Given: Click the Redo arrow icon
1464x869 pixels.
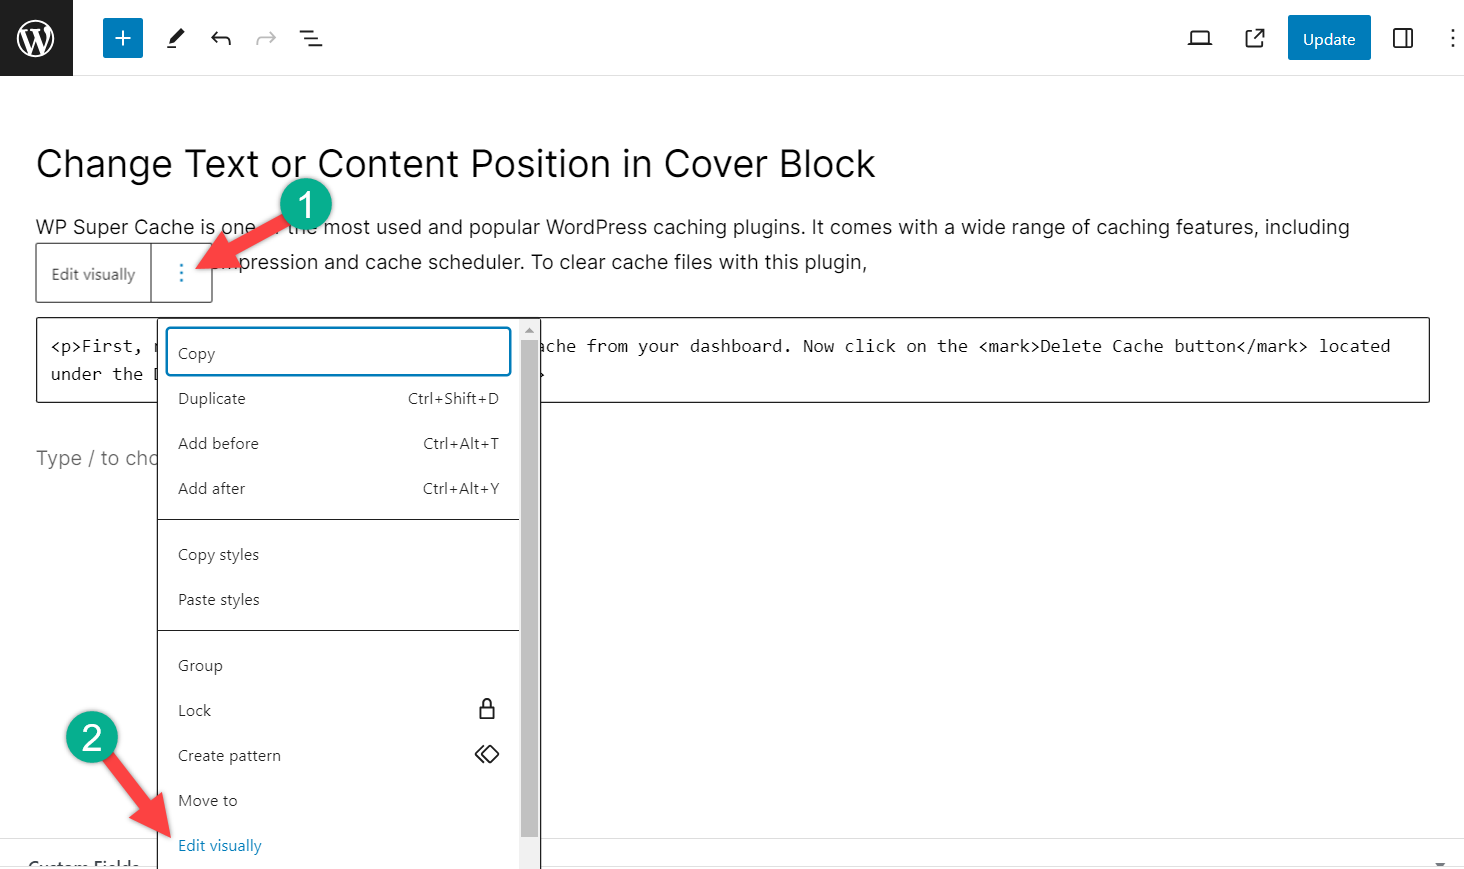Looking at the screenshot, I should [266, 38].
